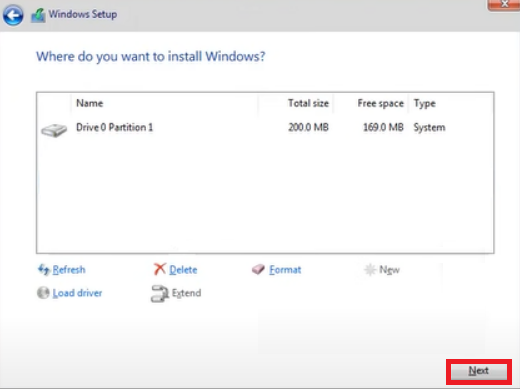Click the New partition link
The width and height of the screenshot is (520, 389).
click(389, 269)
